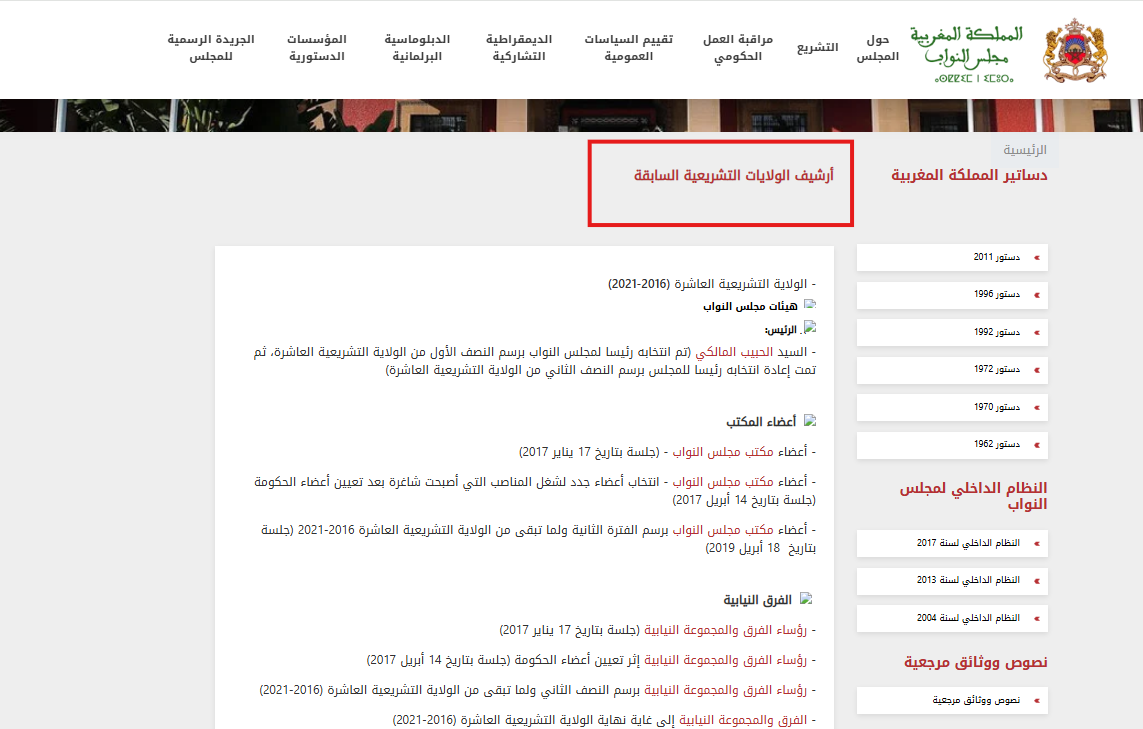Click the أعضاء المكتب subheading

coord(761,422)
